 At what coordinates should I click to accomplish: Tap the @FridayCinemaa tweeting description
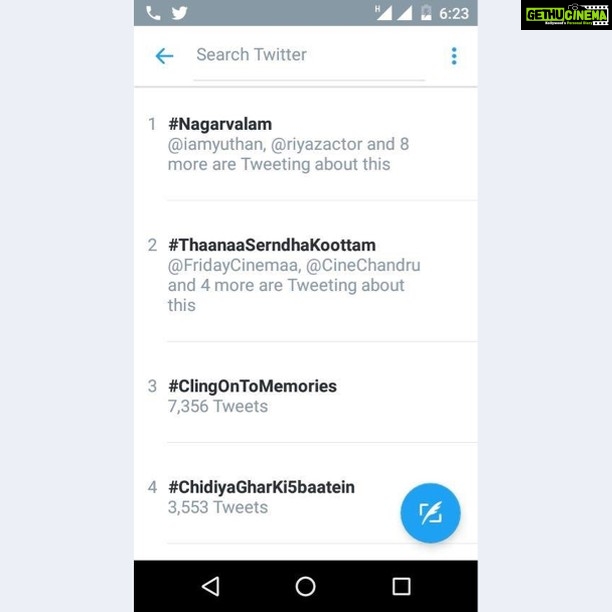point(294,285)
